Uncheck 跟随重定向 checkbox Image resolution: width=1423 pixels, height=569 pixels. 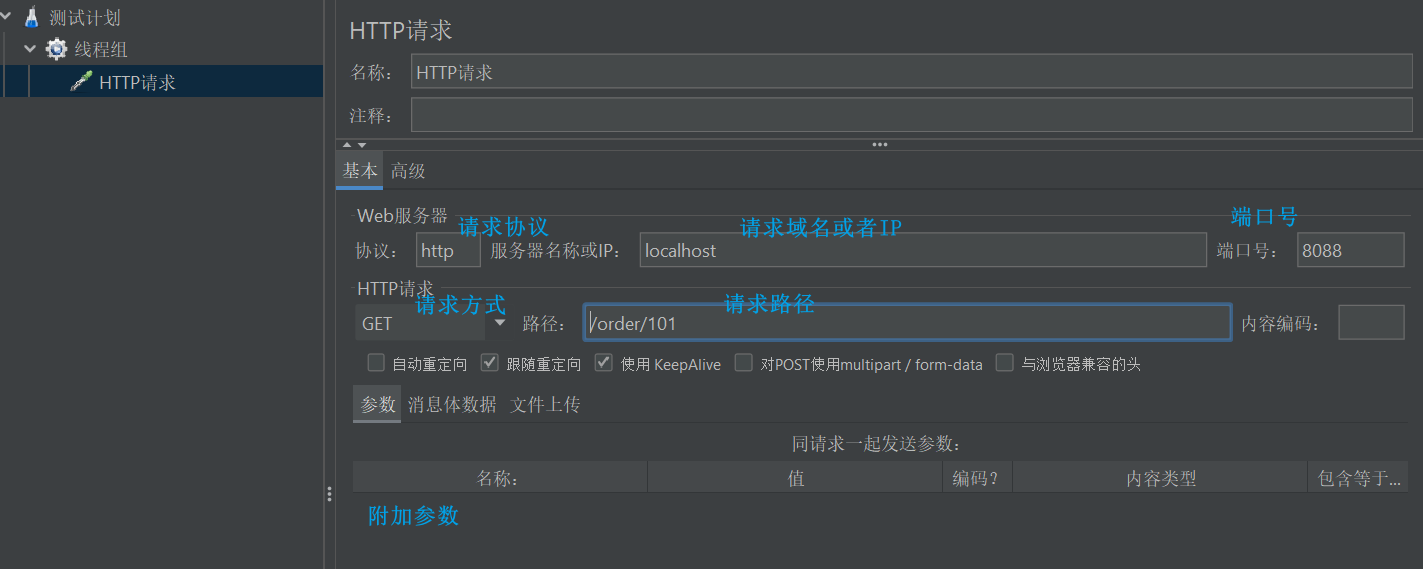click(x=490, y=362)
